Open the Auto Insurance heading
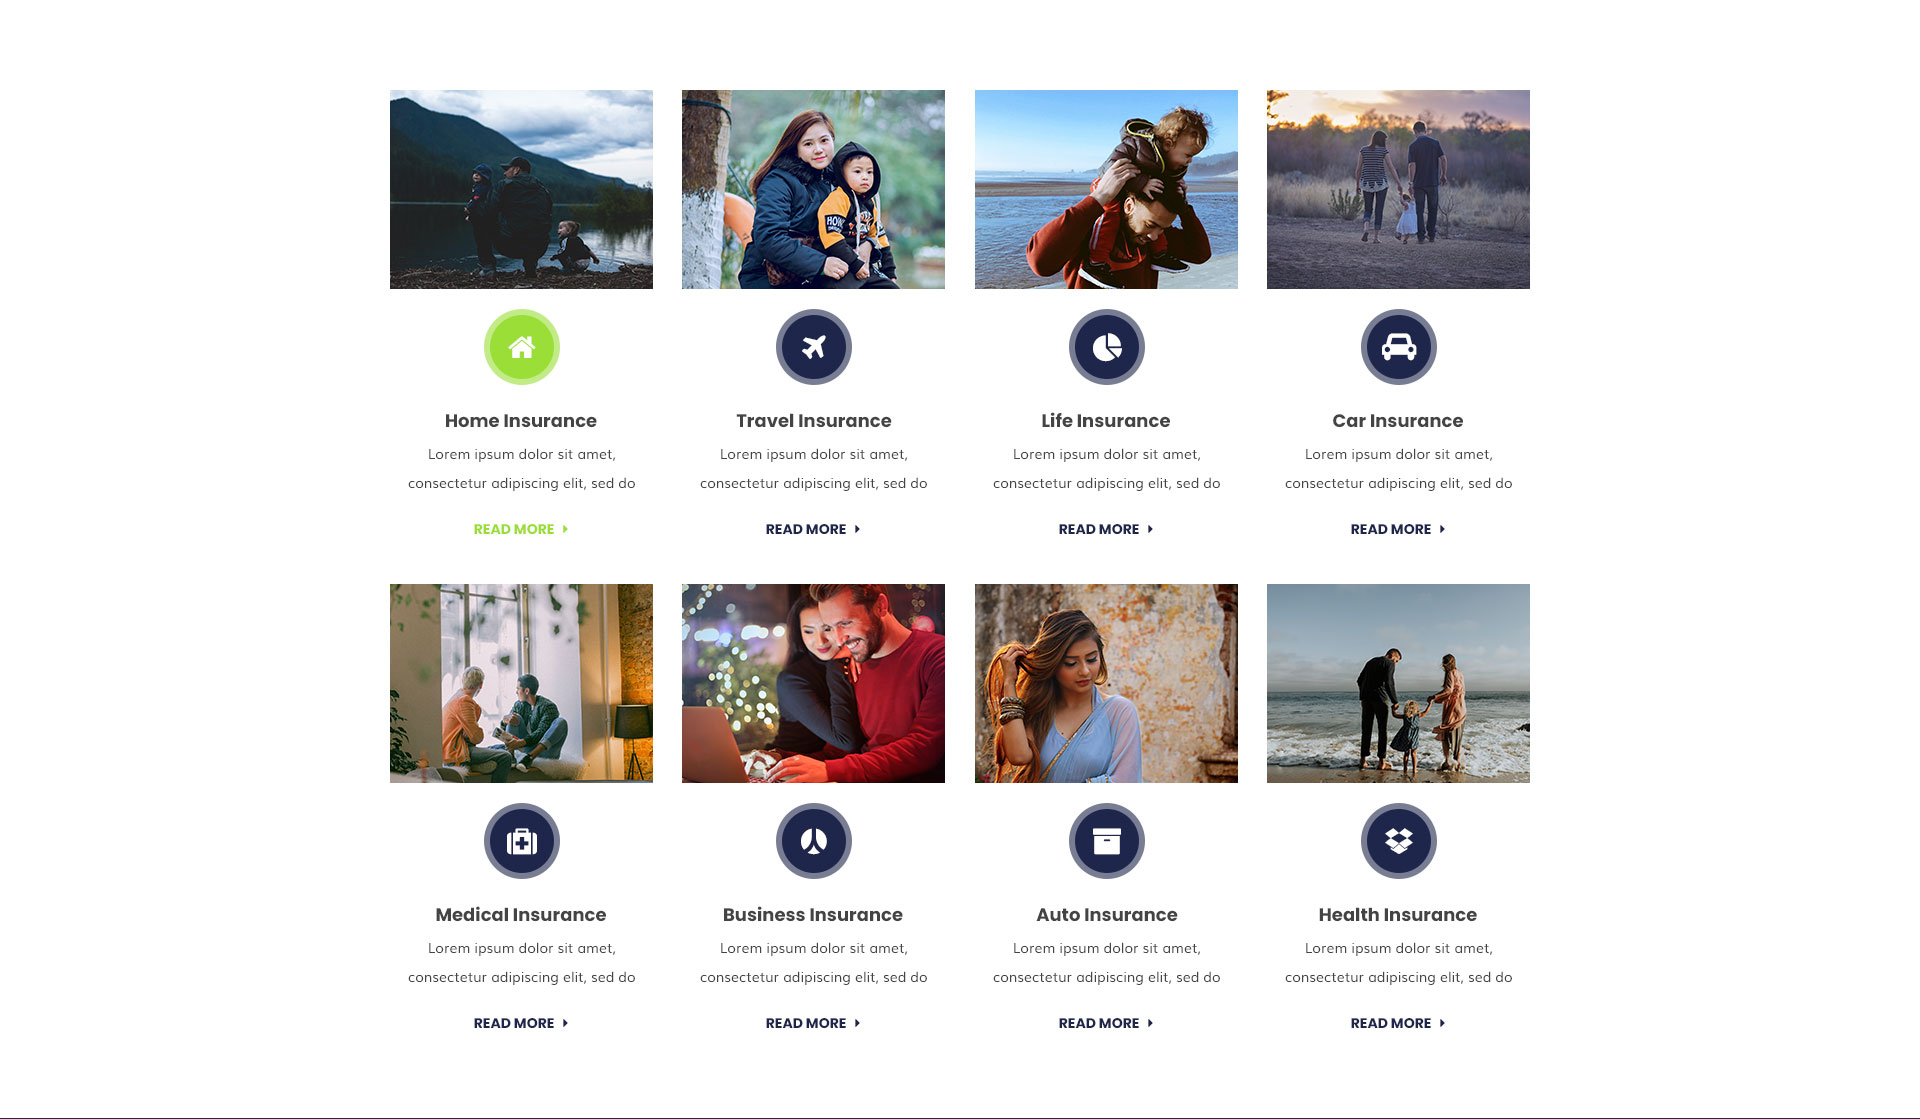Viewport: 1920px width, 1119px height. click(1106, 915)
